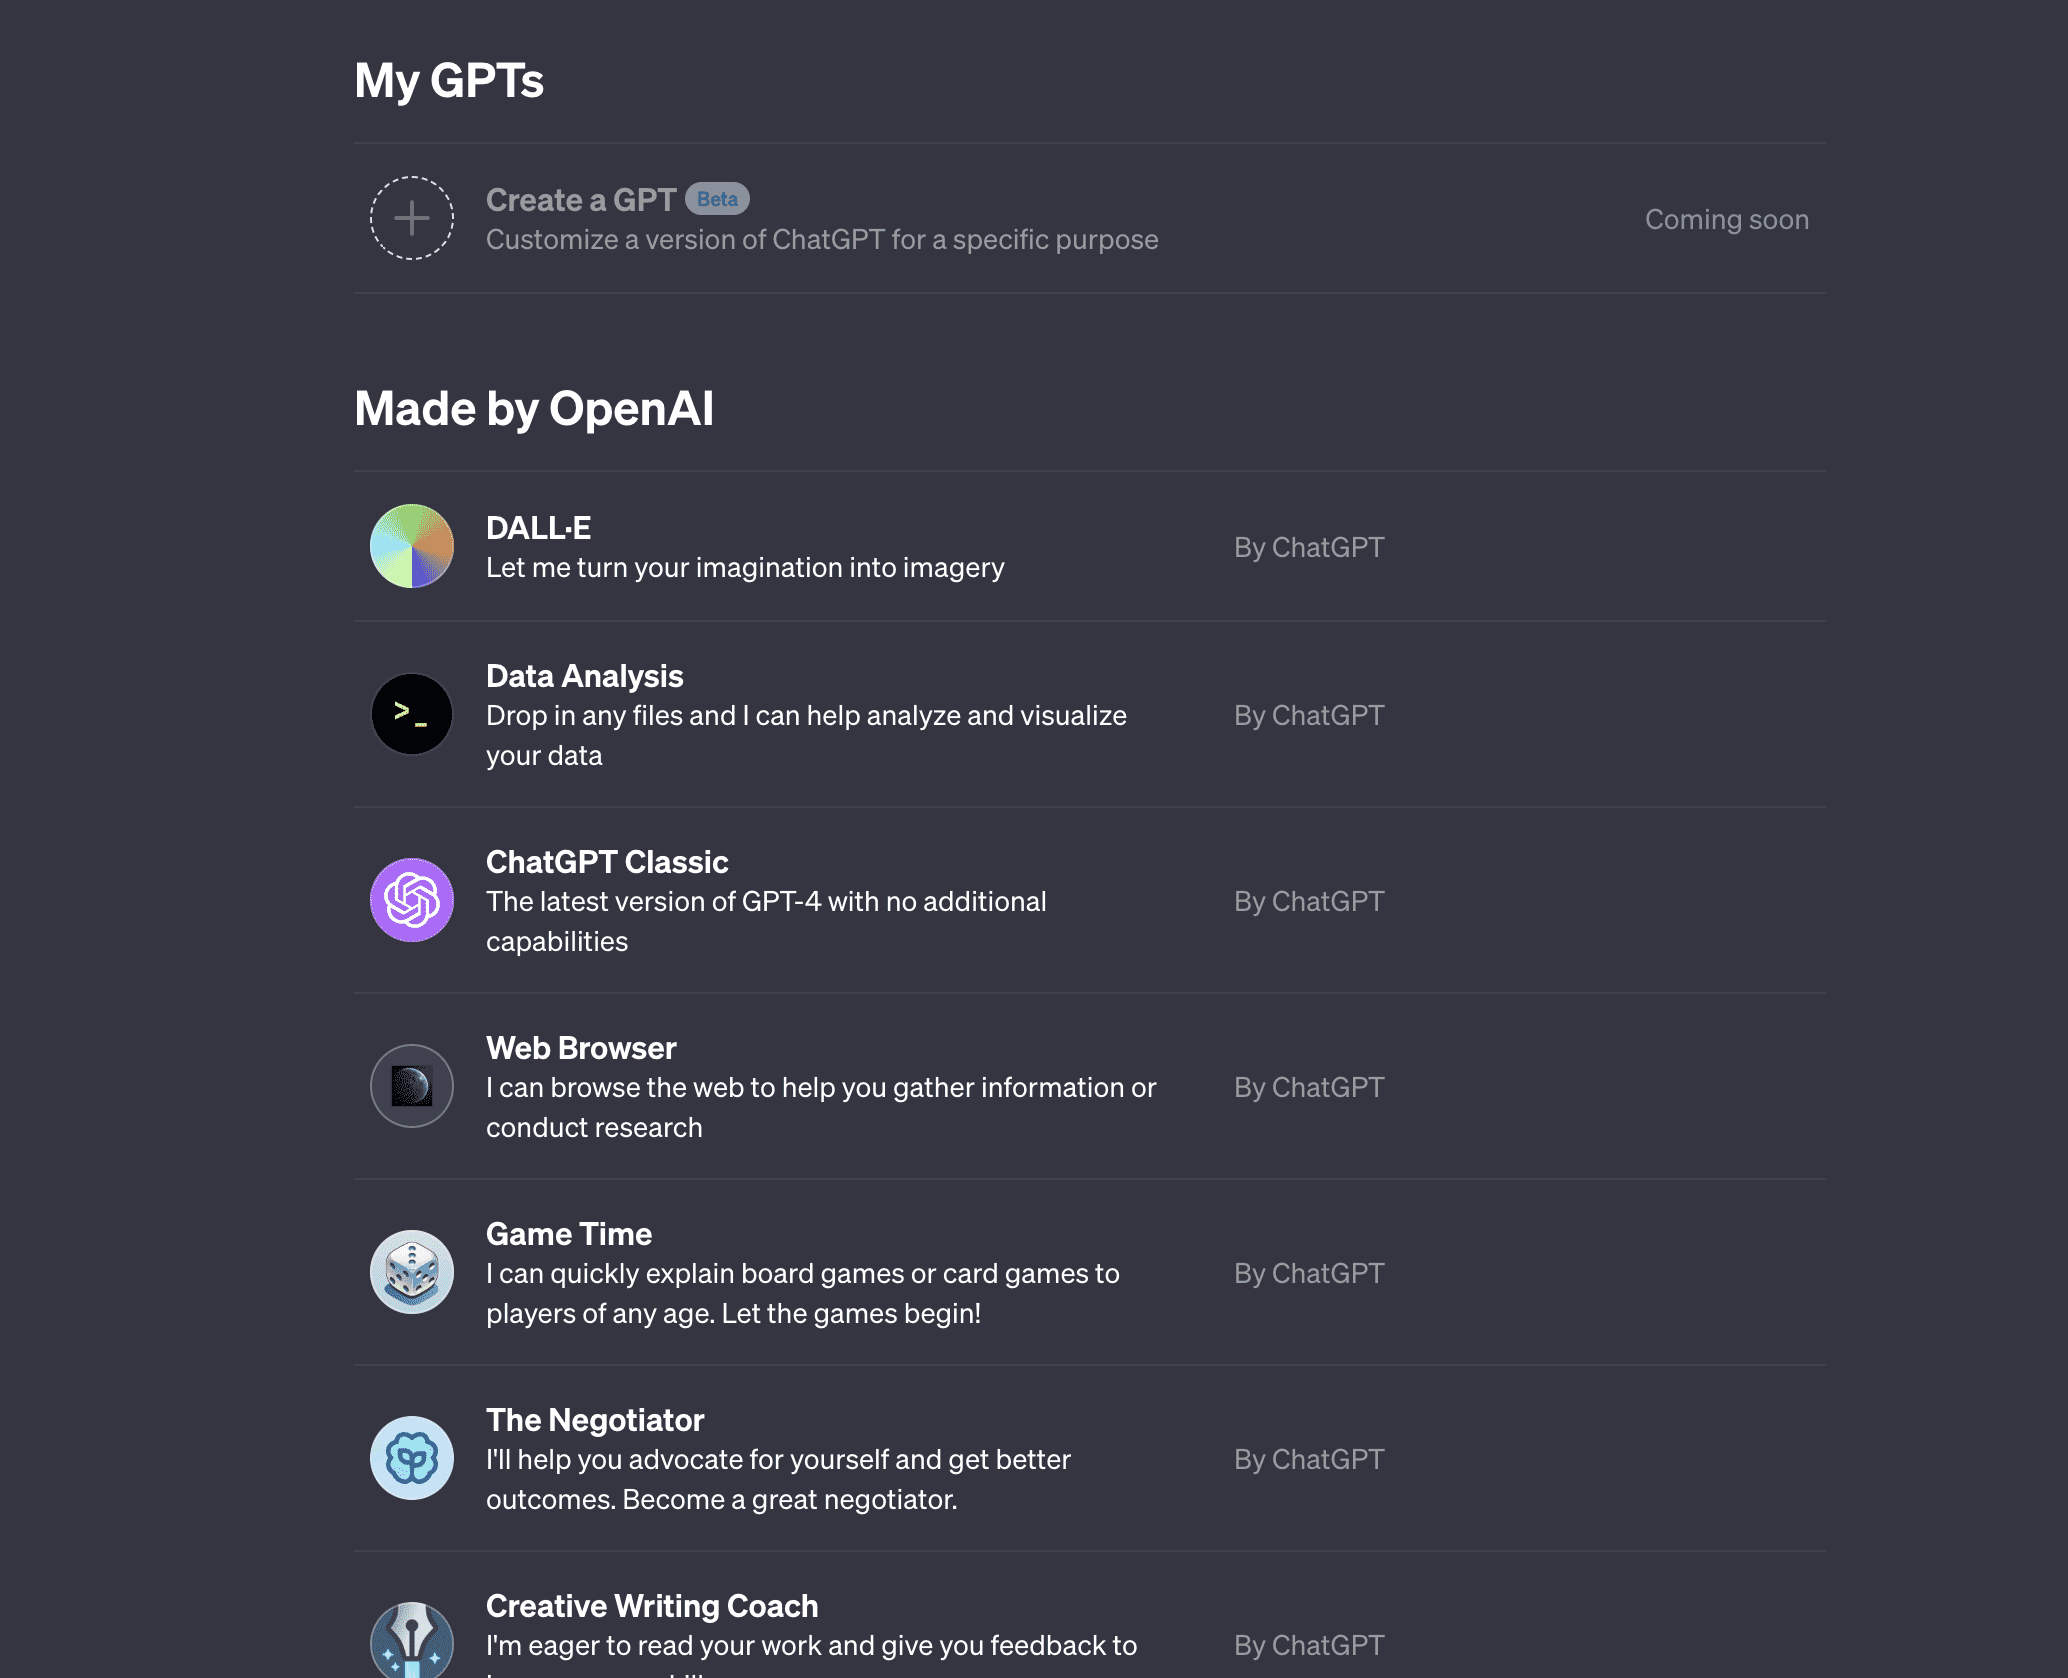Click the Beta badge
This screenshot has width=2068, height=1678.
click(x=717, y=199)
